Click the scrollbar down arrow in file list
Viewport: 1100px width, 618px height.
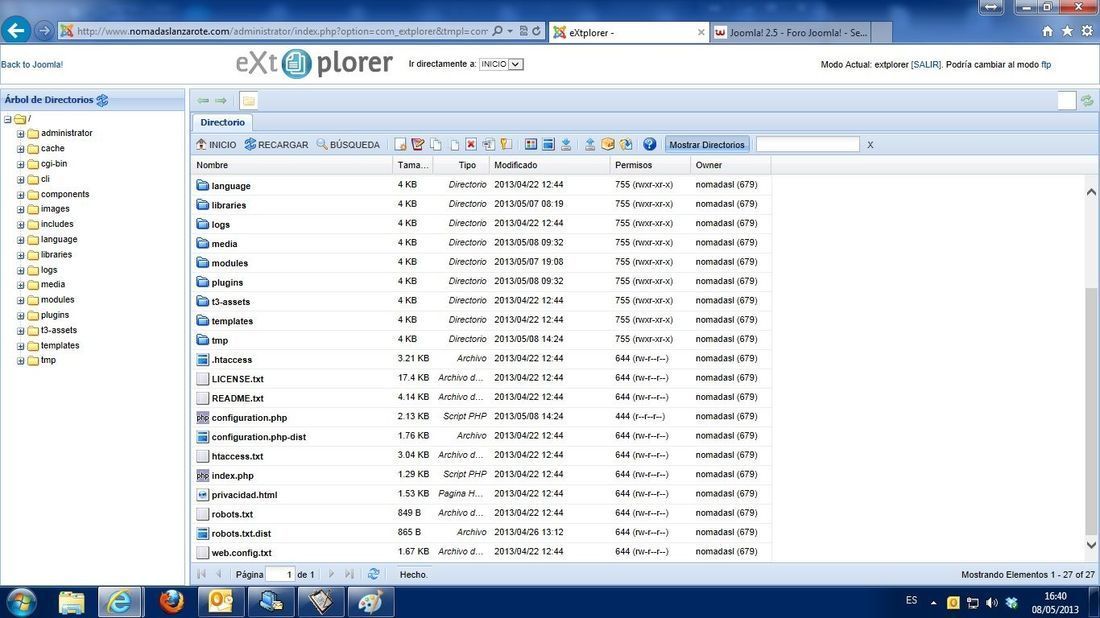point(1091,545)
